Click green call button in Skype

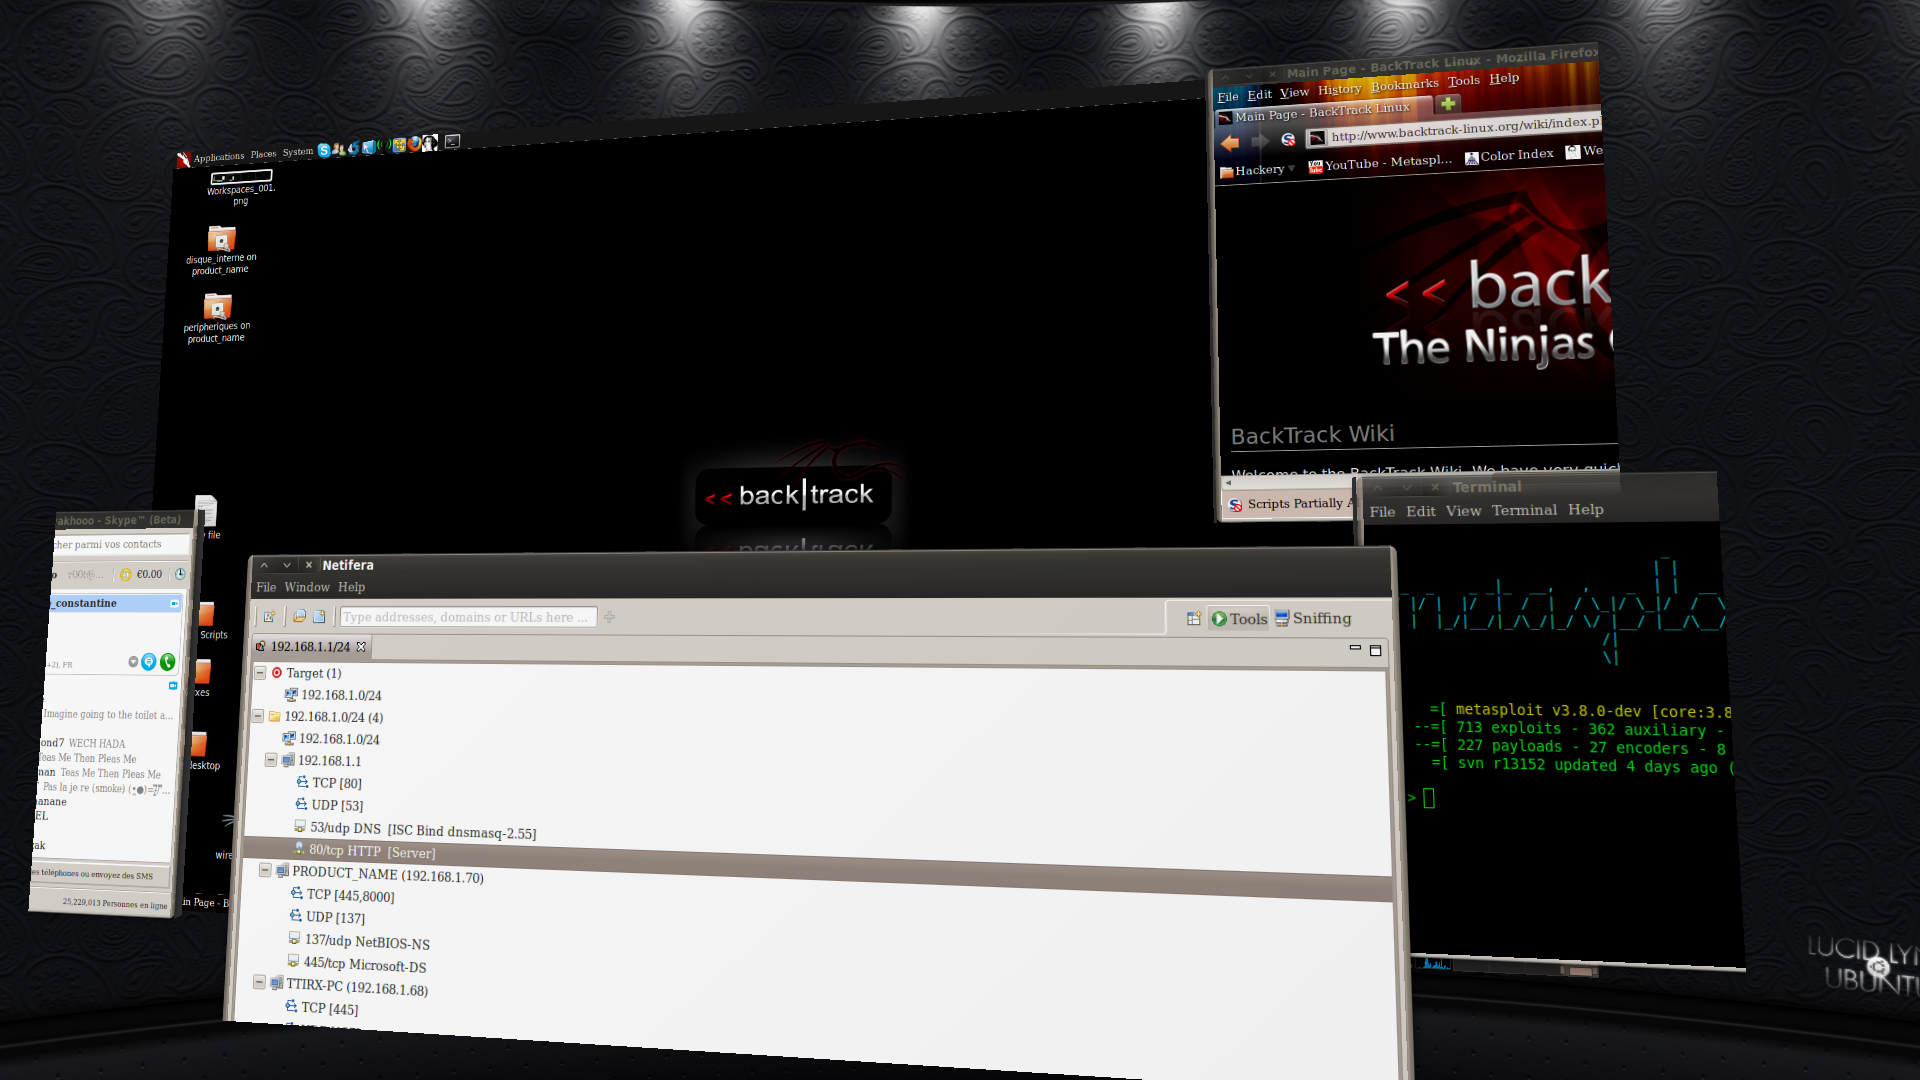click(167, 662)
